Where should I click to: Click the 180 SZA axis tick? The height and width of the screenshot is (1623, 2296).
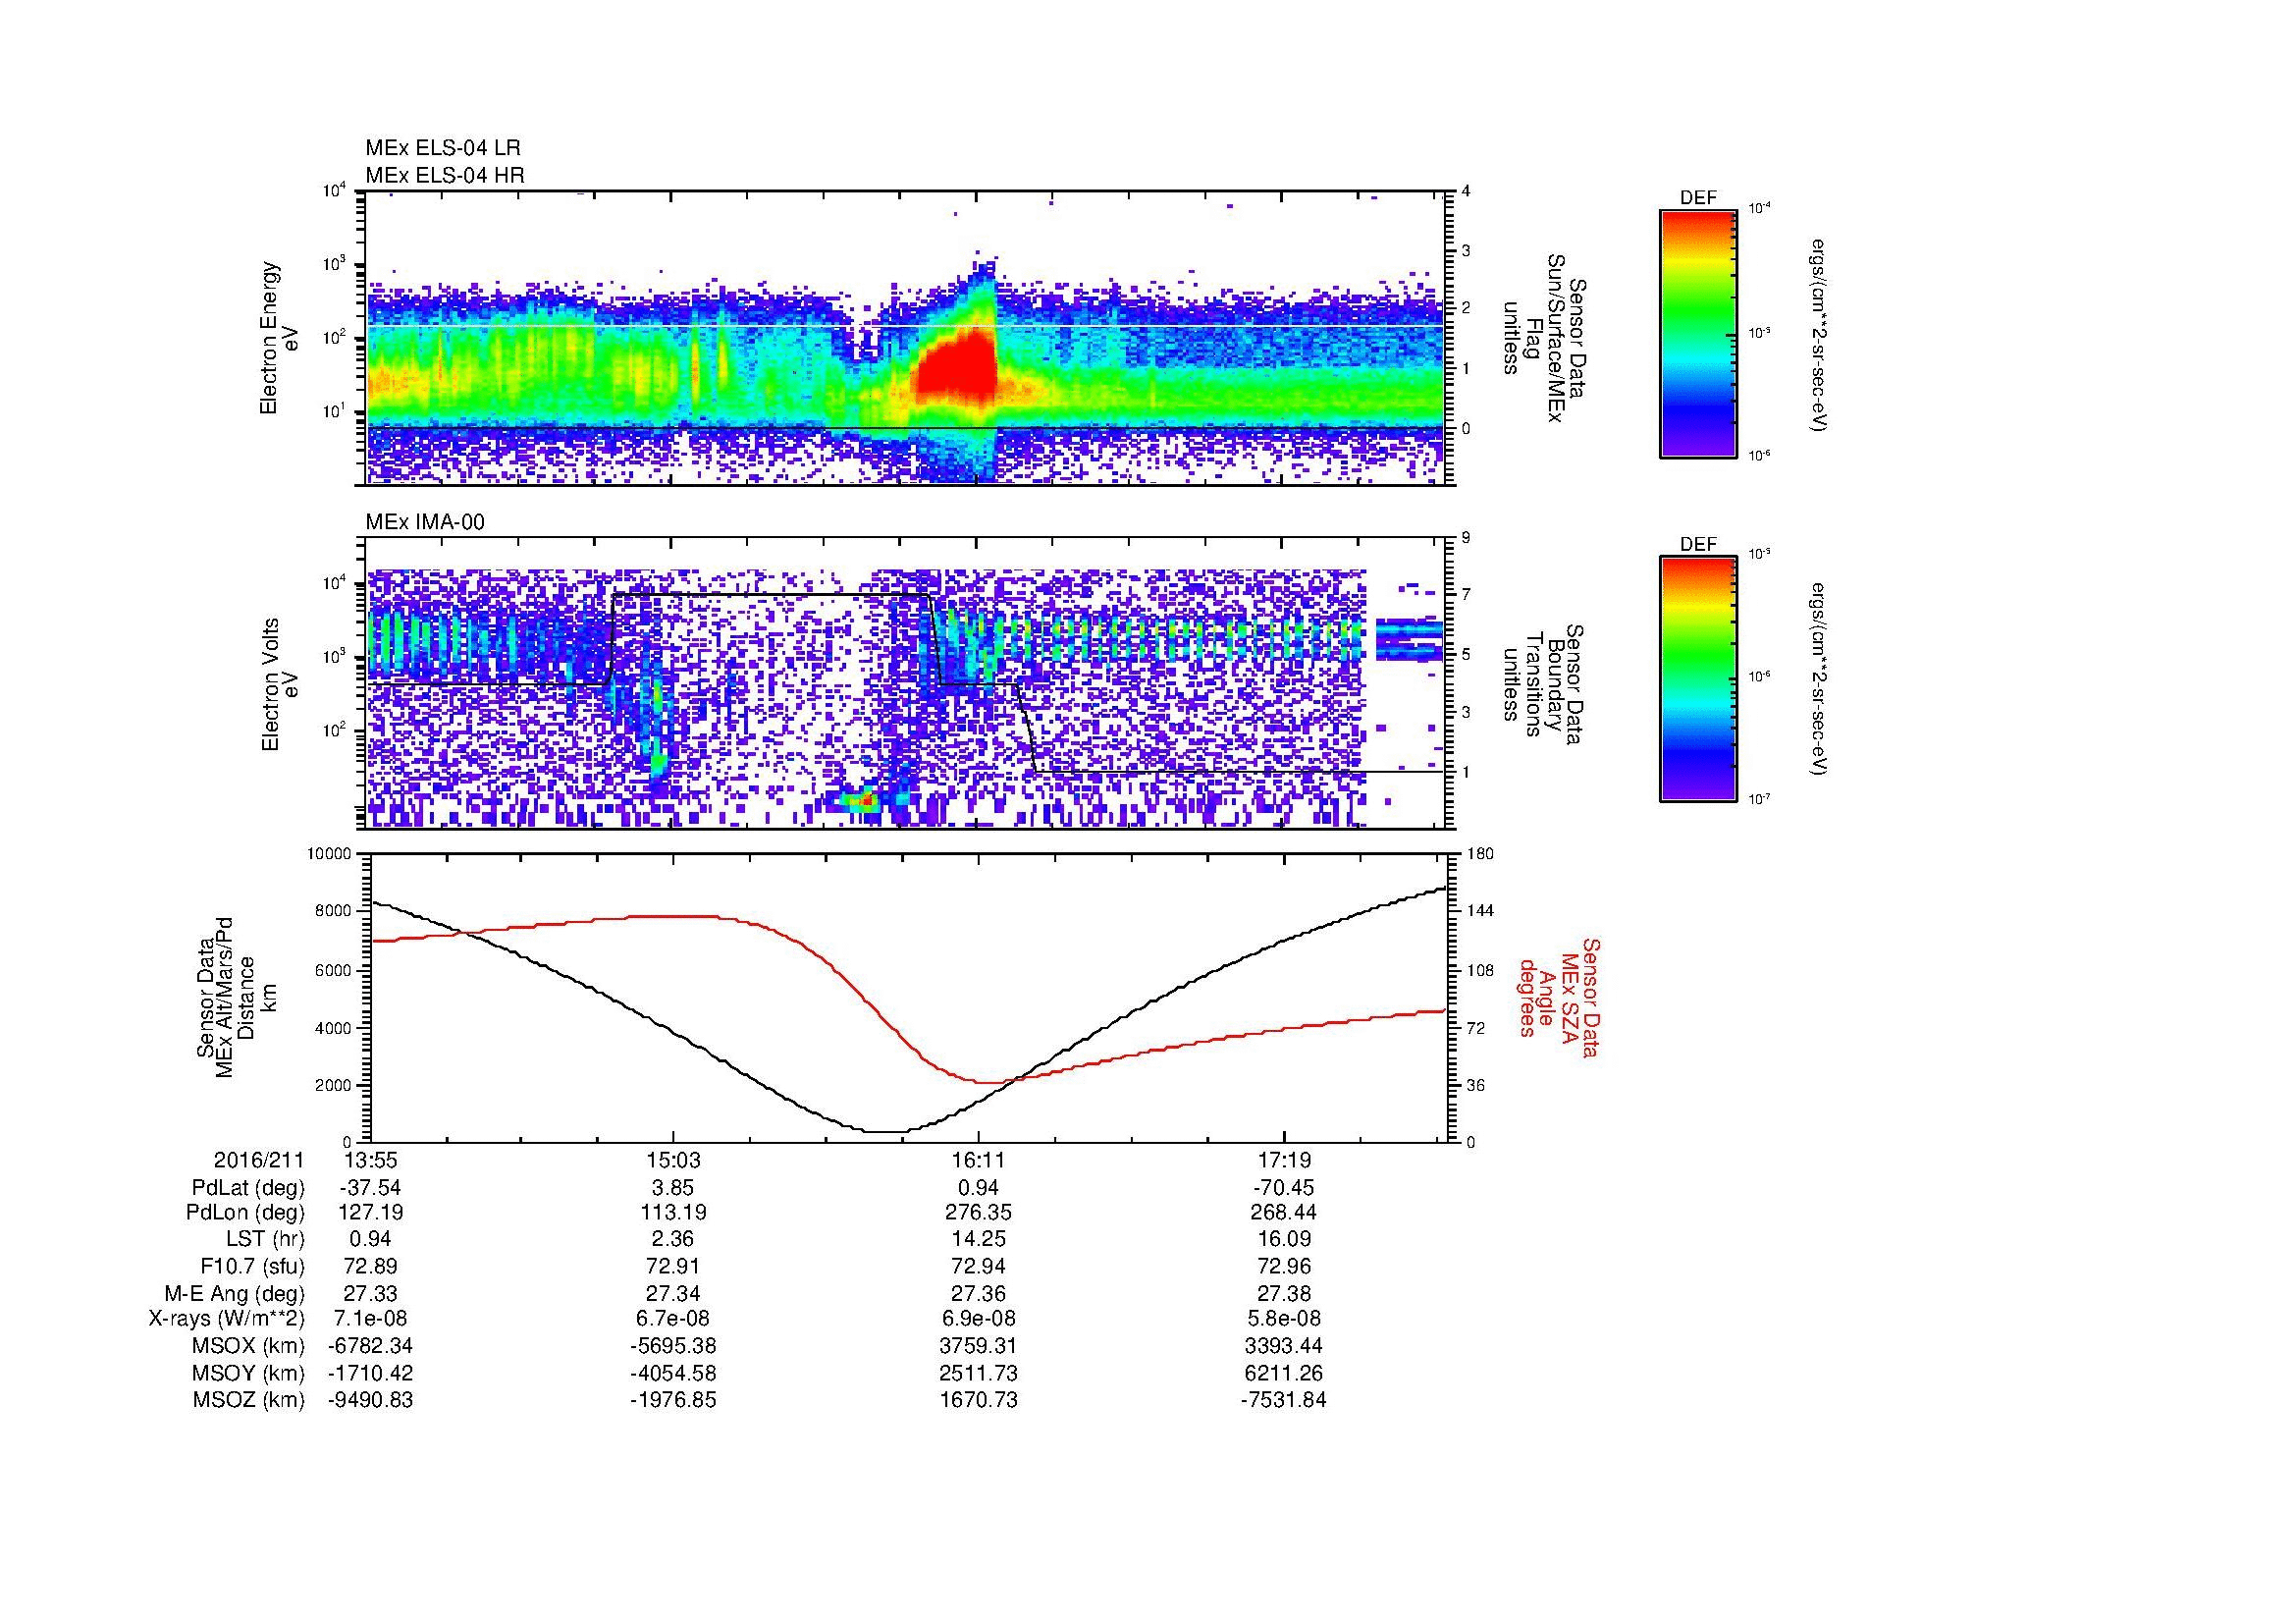1479,854
